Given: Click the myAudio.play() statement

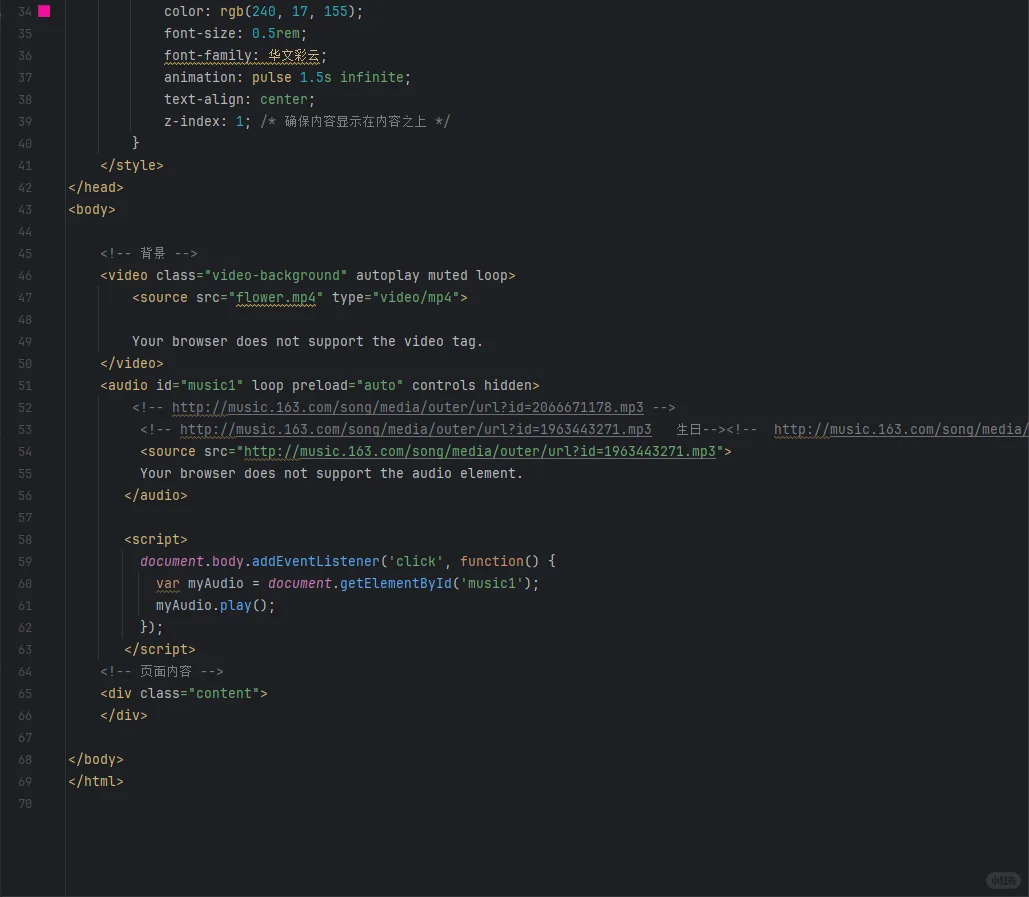Looking at the screenshot, I should coord(215,606).
